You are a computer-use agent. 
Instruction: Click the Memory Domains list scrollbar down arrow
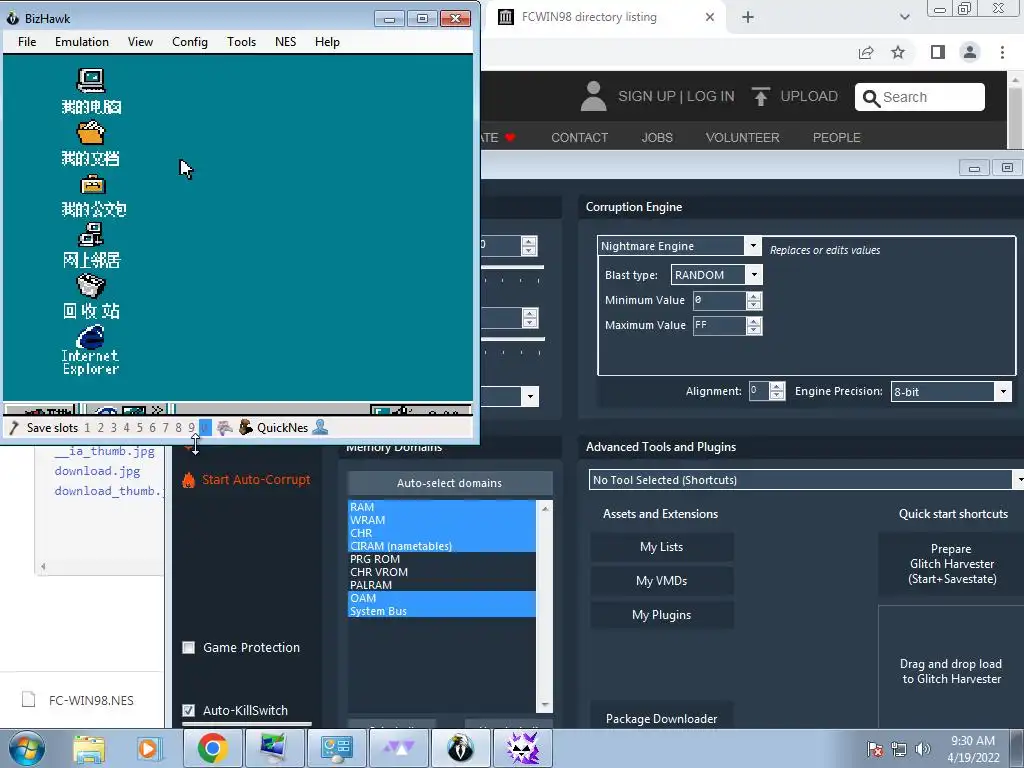click(545, 705)
